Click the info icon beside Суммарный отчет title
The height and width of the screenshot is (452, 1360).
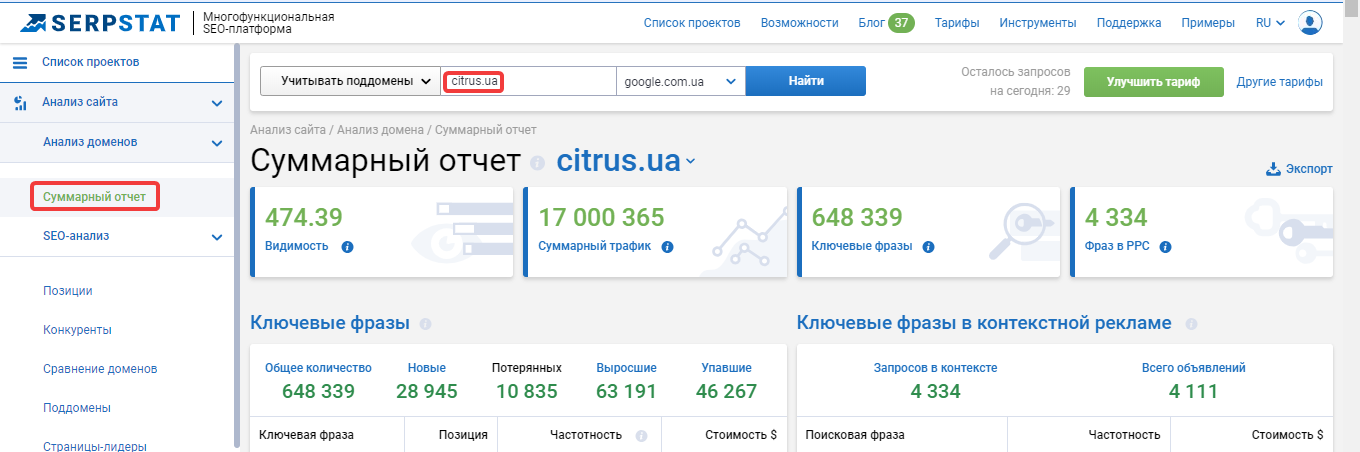click(x=537, y=162)
